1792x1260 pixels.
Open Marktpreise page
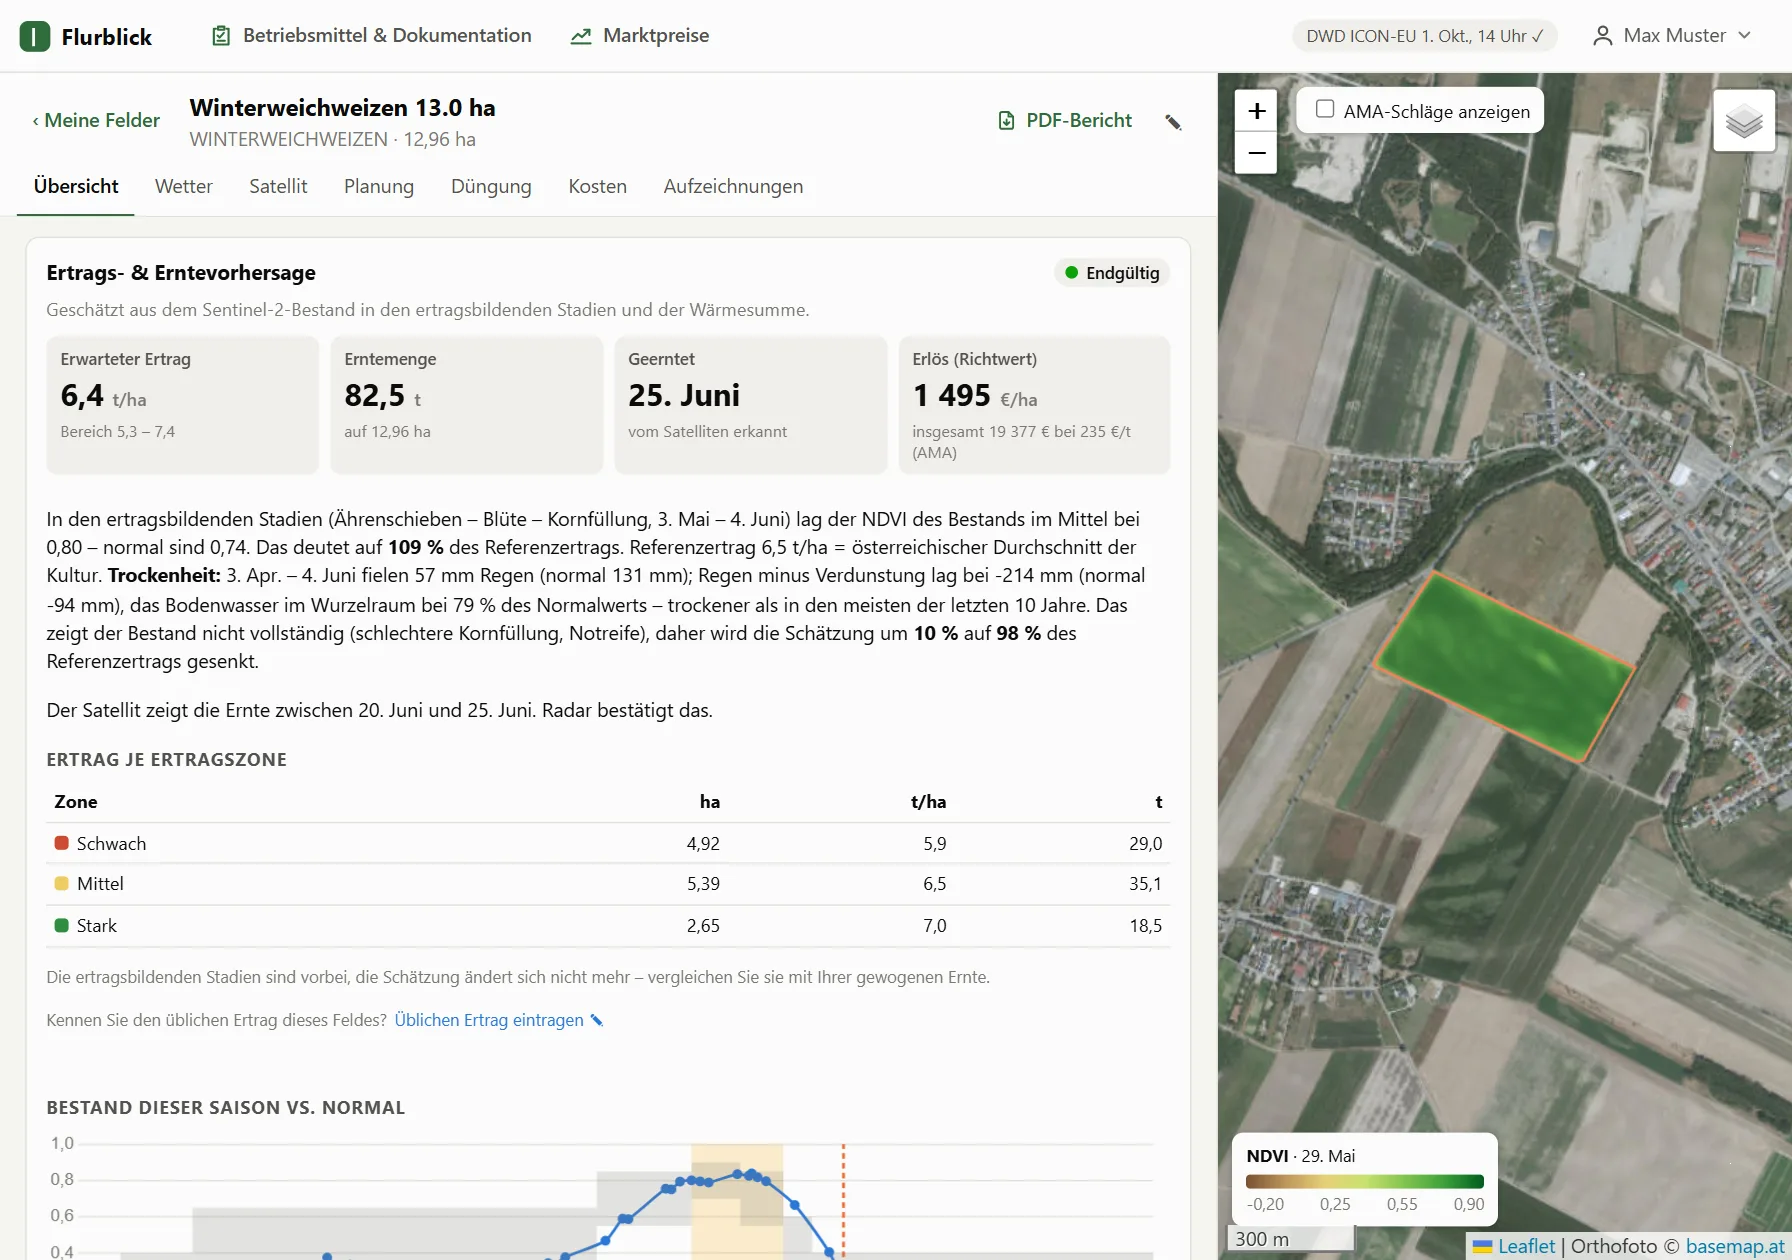point(640,36)
